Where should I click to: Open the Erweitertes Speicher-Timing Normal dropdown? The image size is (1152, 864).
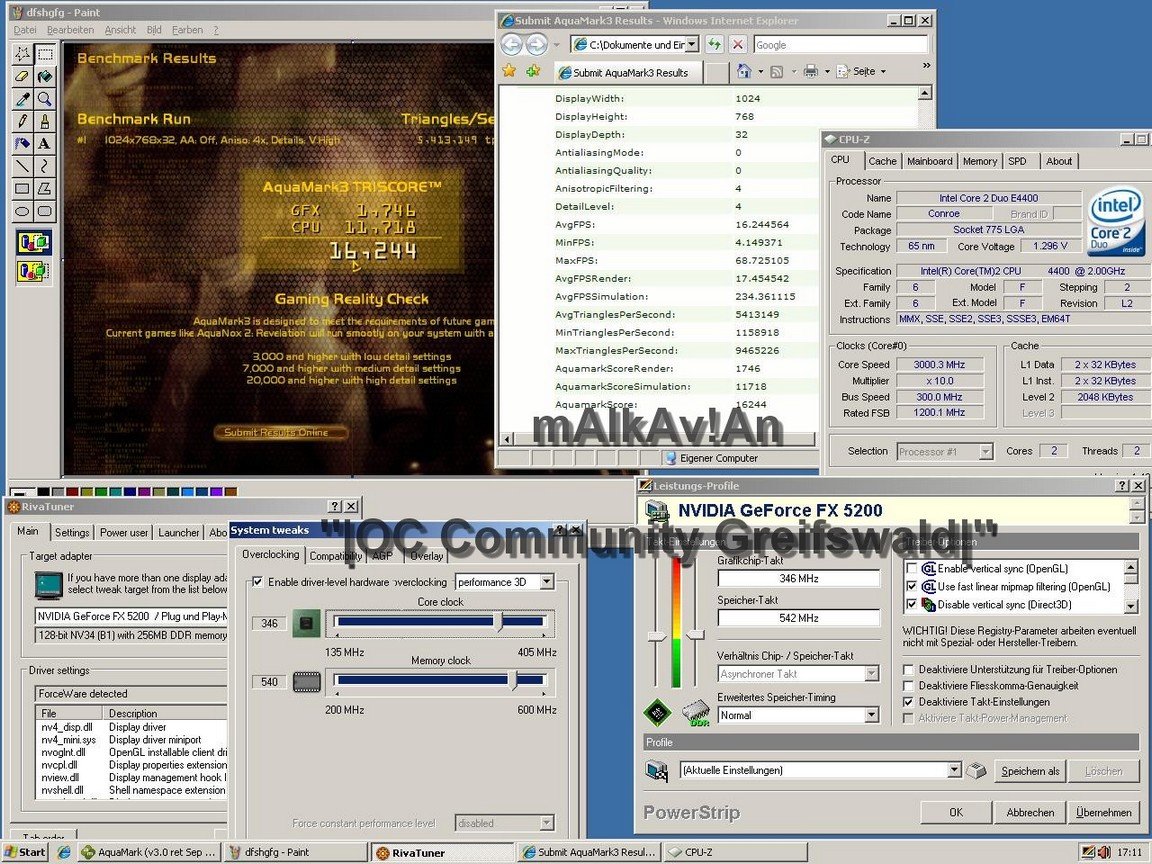click(871, 715)
